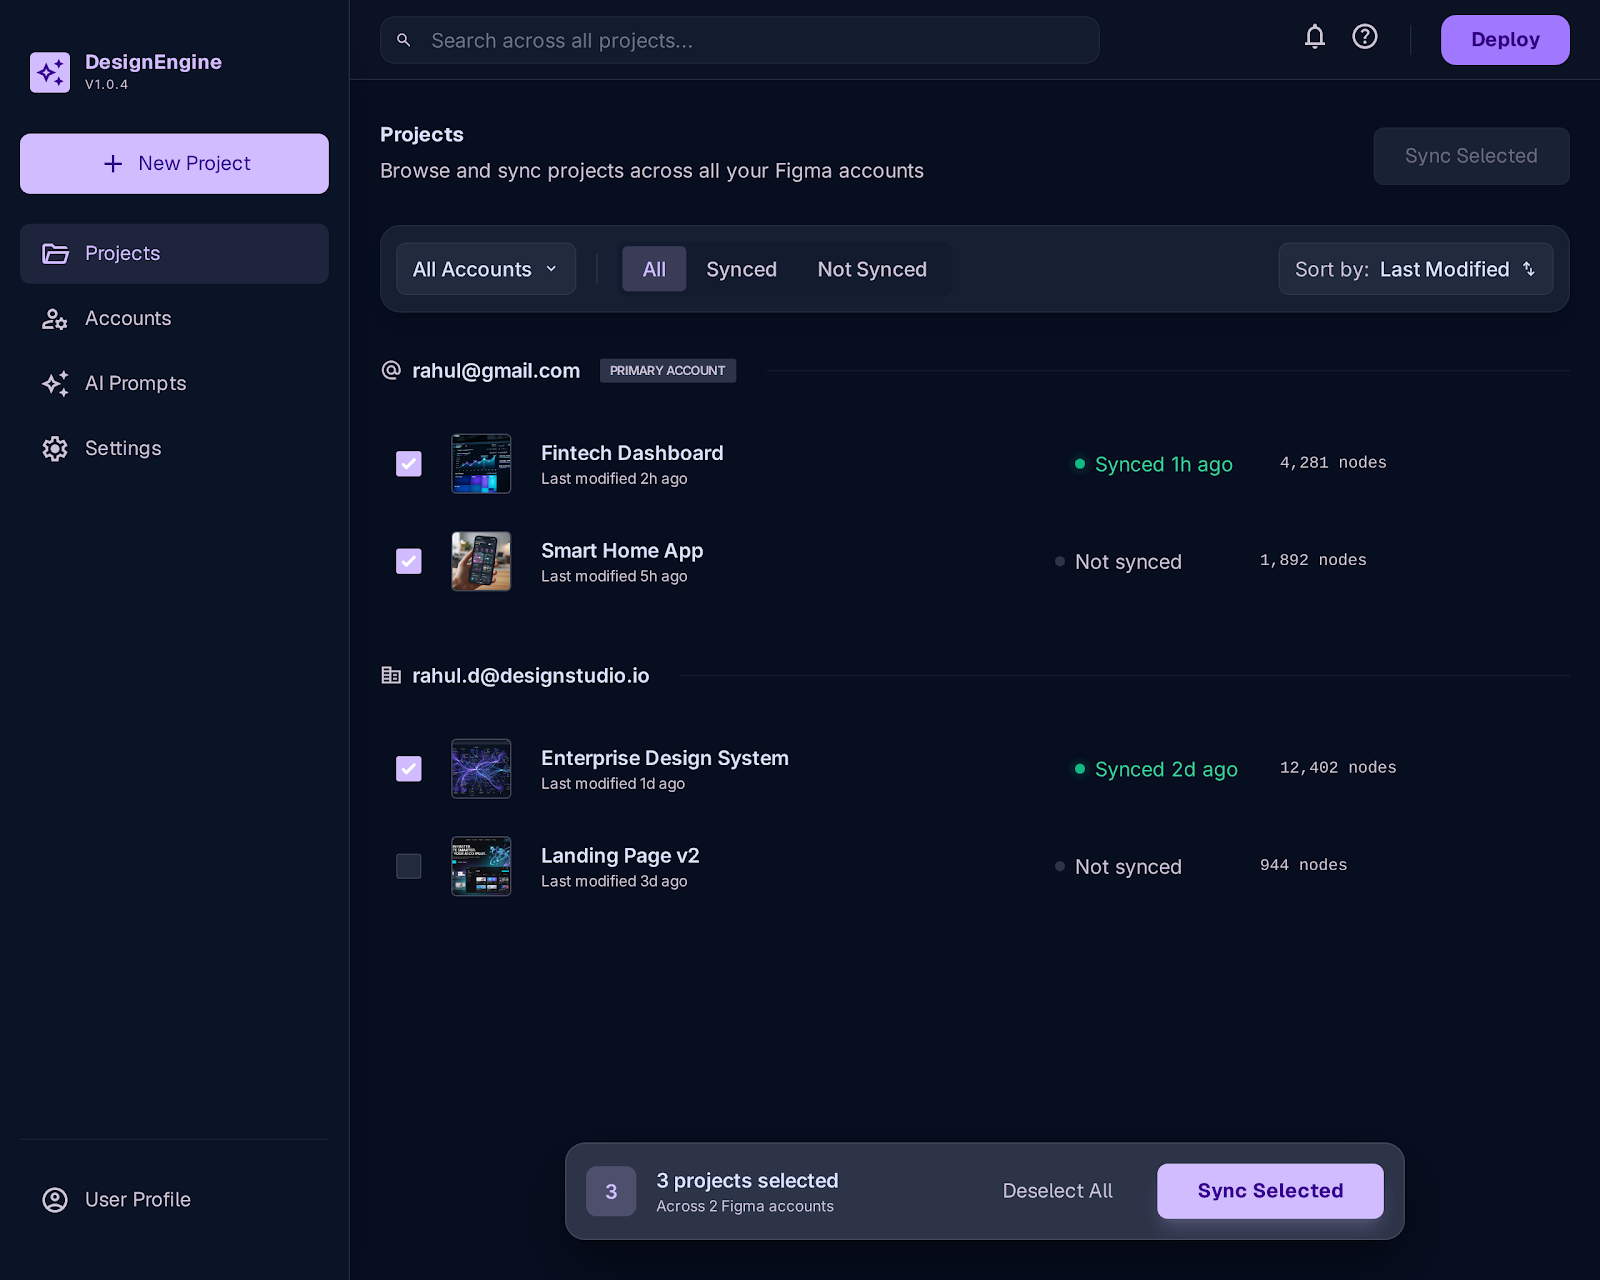This screenshot has height=1280, width=1600.
Task: Open the All Accounts dropdown
Action: [486, 269]
